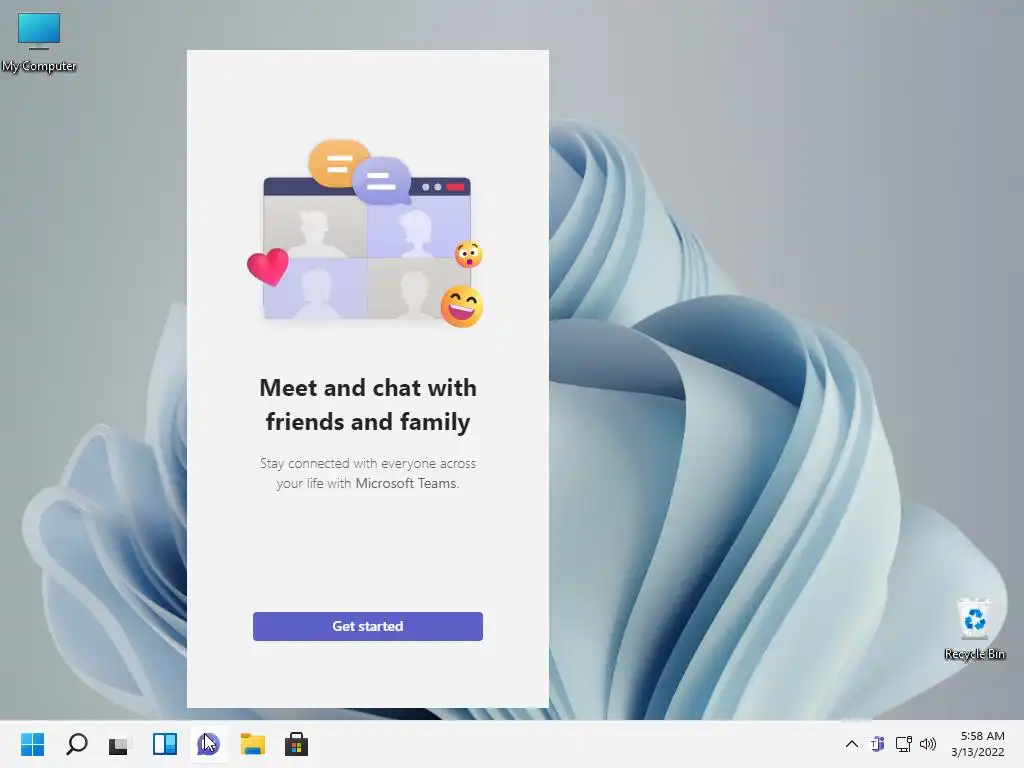Click the Get started button

pyautogui.click(x=368, y=626)
